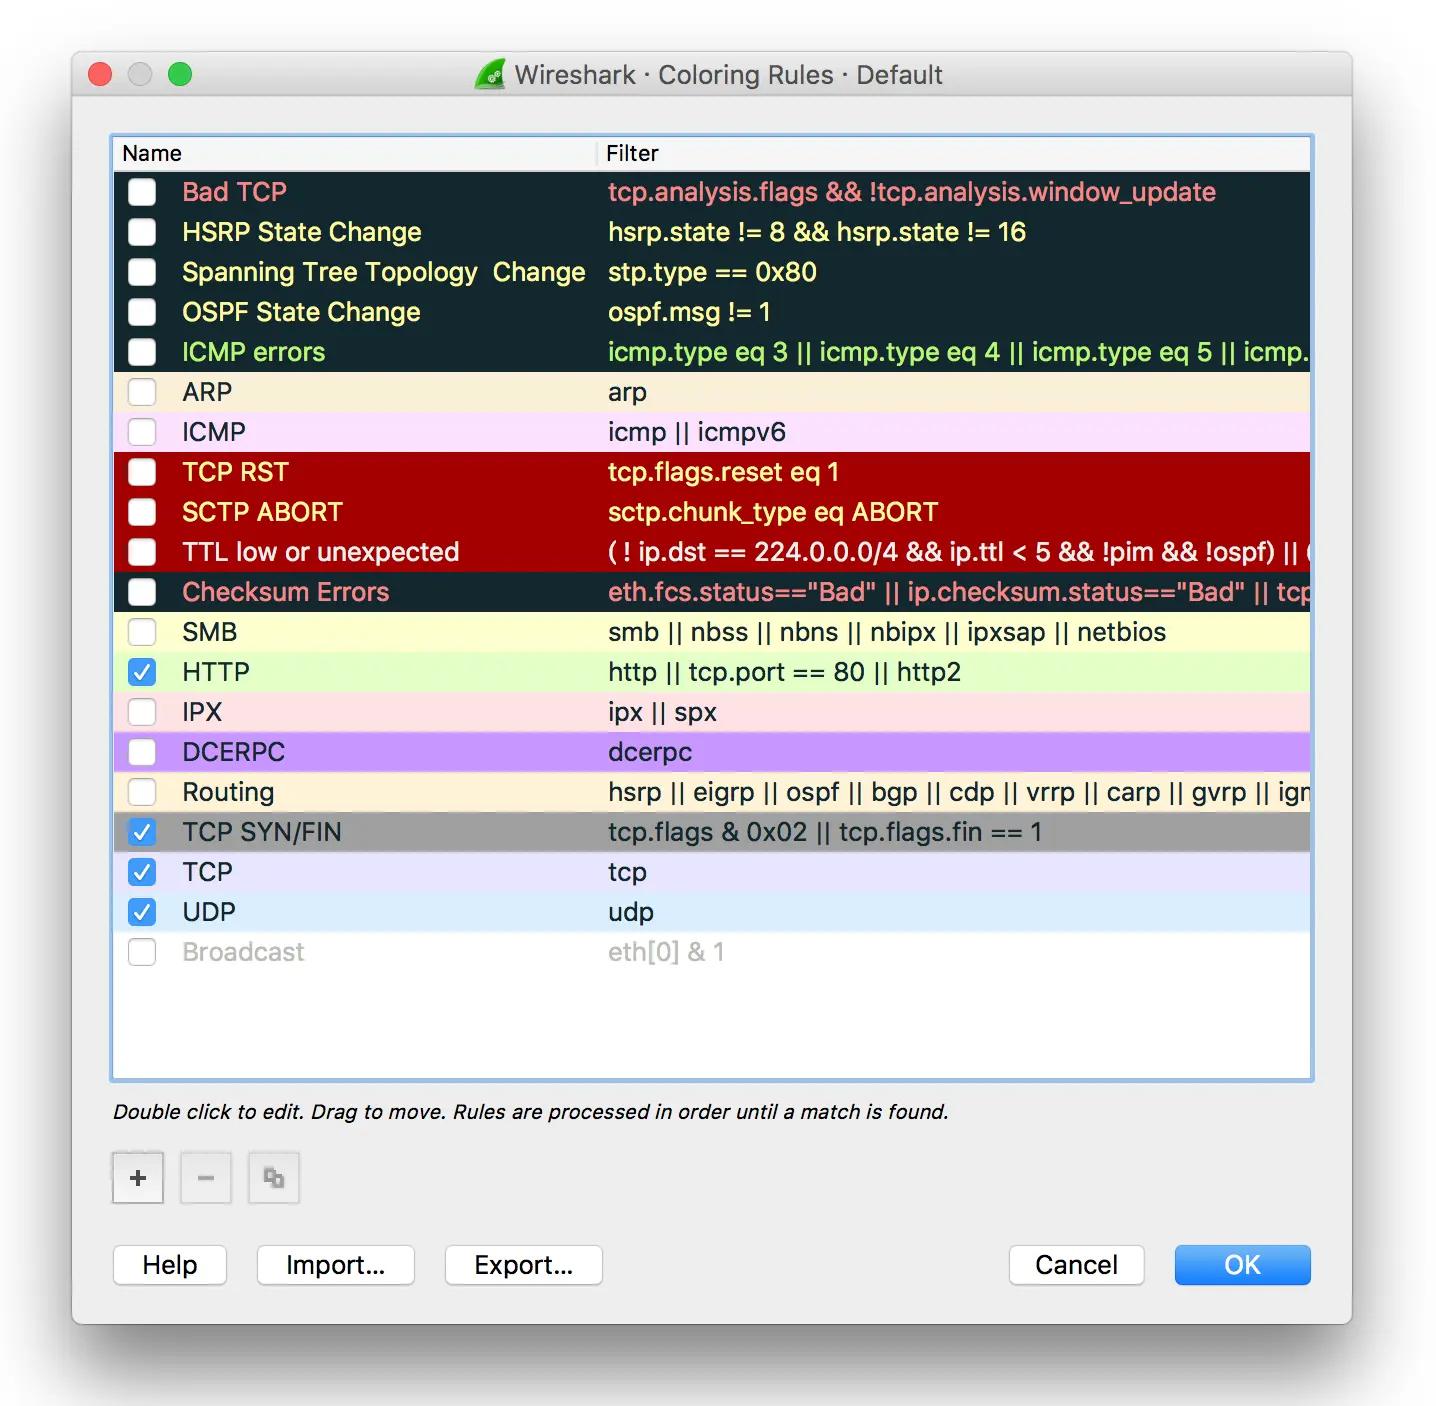This screenshot has height=1406, width=1436.
Task: Click the Import... button
Action: pos(336,1265)
